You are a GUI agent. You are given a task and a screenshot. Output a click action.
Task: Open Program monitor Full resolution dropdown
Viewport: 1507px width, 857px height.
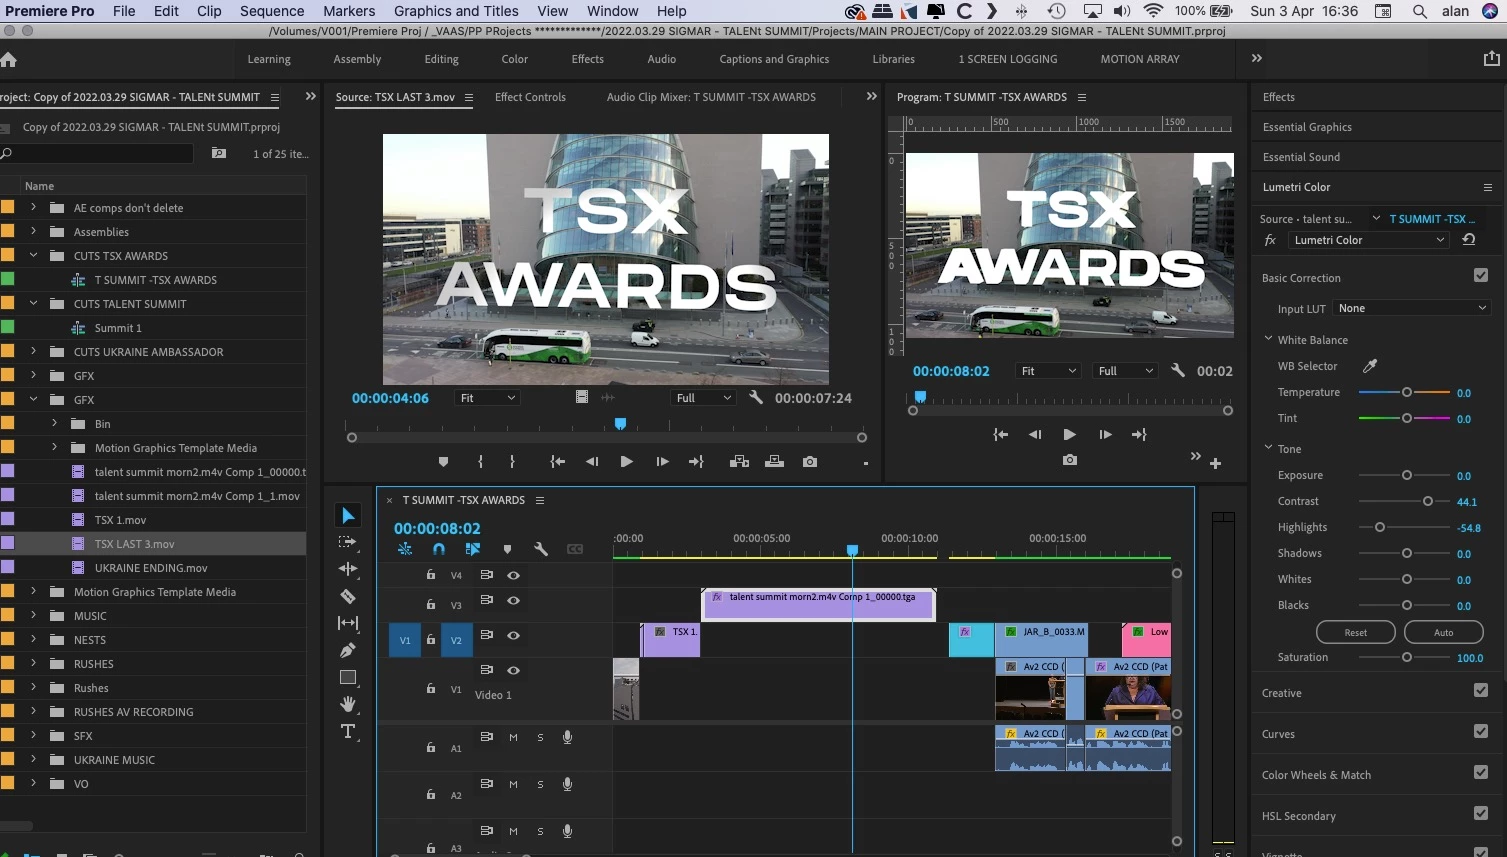click(x=1125, y=371)
